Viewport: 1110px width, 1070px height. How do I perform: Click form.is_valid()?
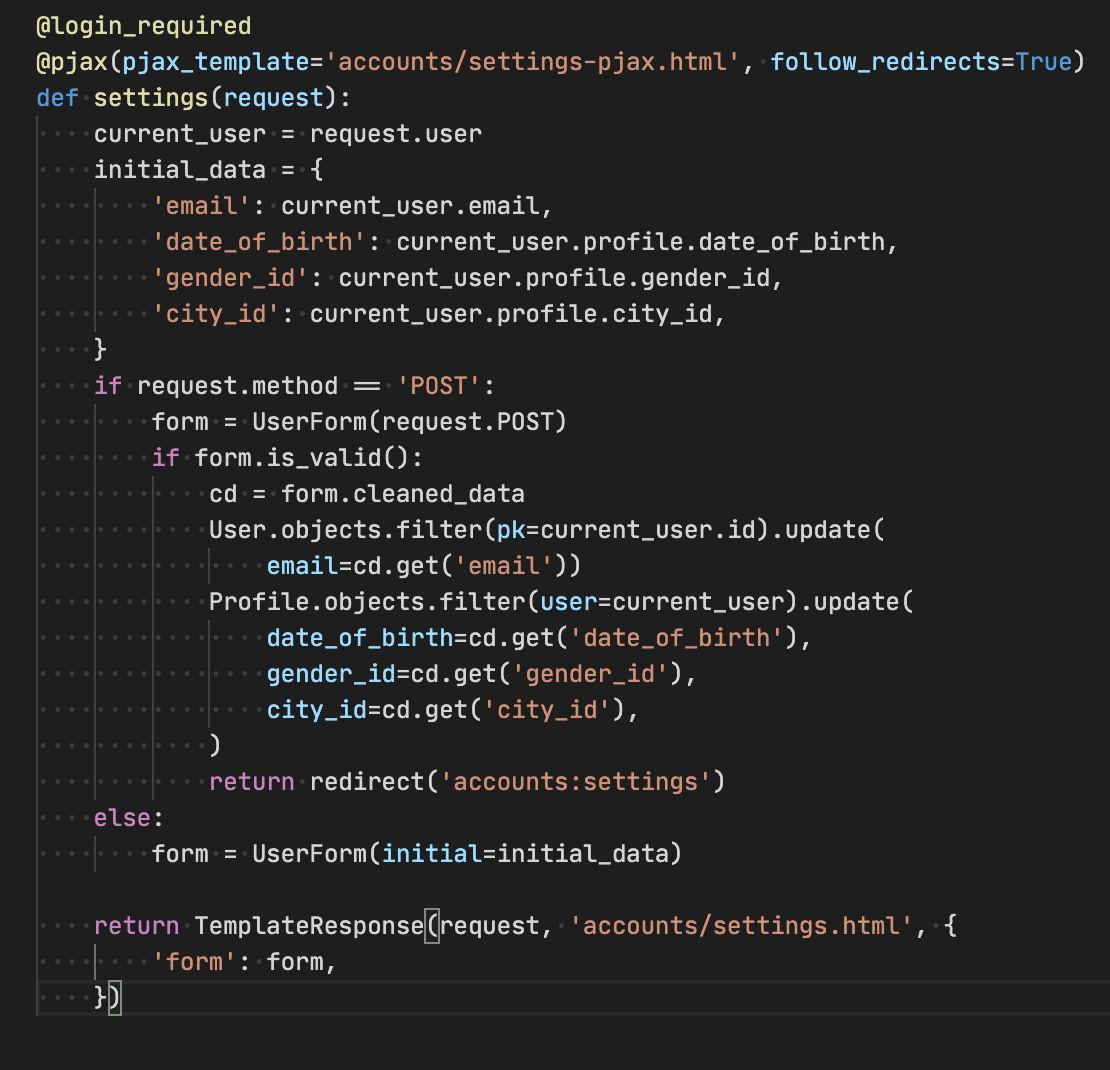[x=302, y=458]
